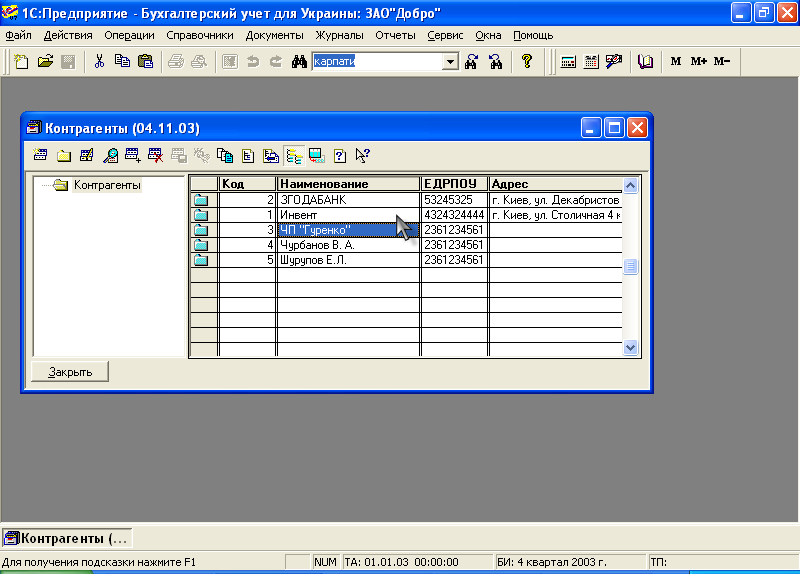Toggle the hierarchical list view icon
800x574 pixels.
(294, 156)
